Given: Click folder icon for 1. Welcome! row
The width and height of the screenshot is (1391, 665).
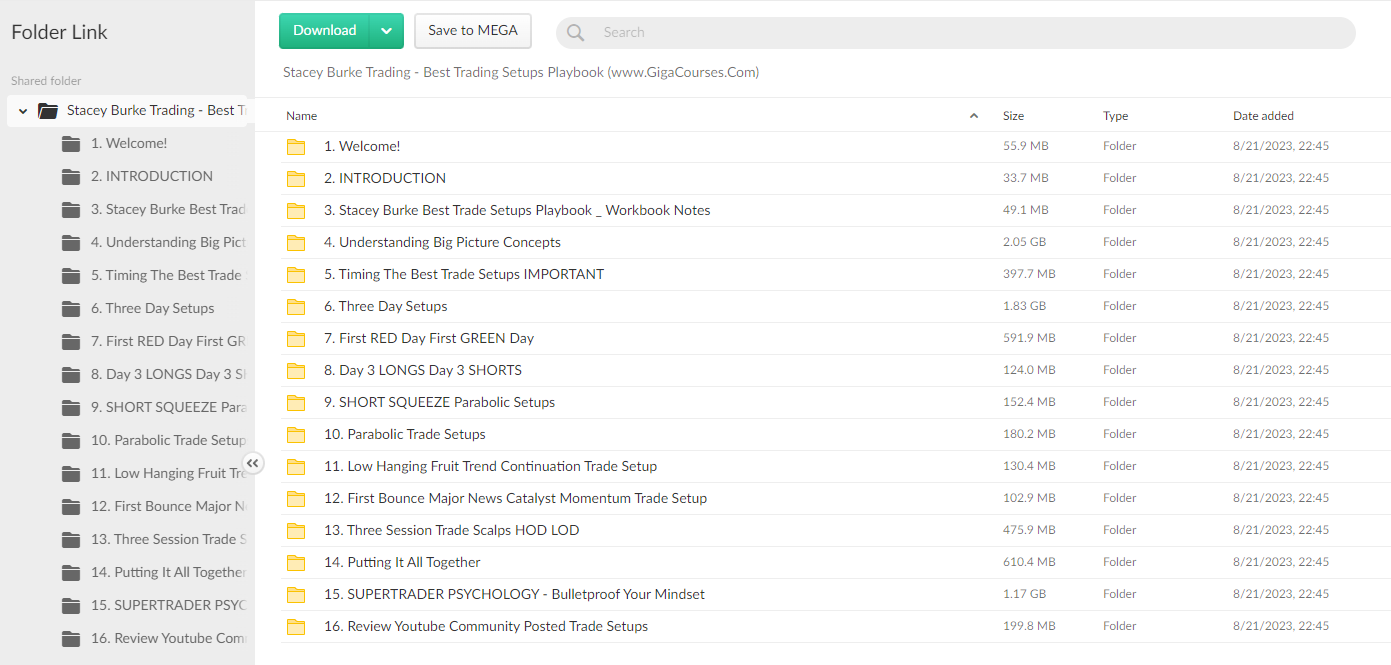Looking at the screenshot, I should [x=296, y=147].
